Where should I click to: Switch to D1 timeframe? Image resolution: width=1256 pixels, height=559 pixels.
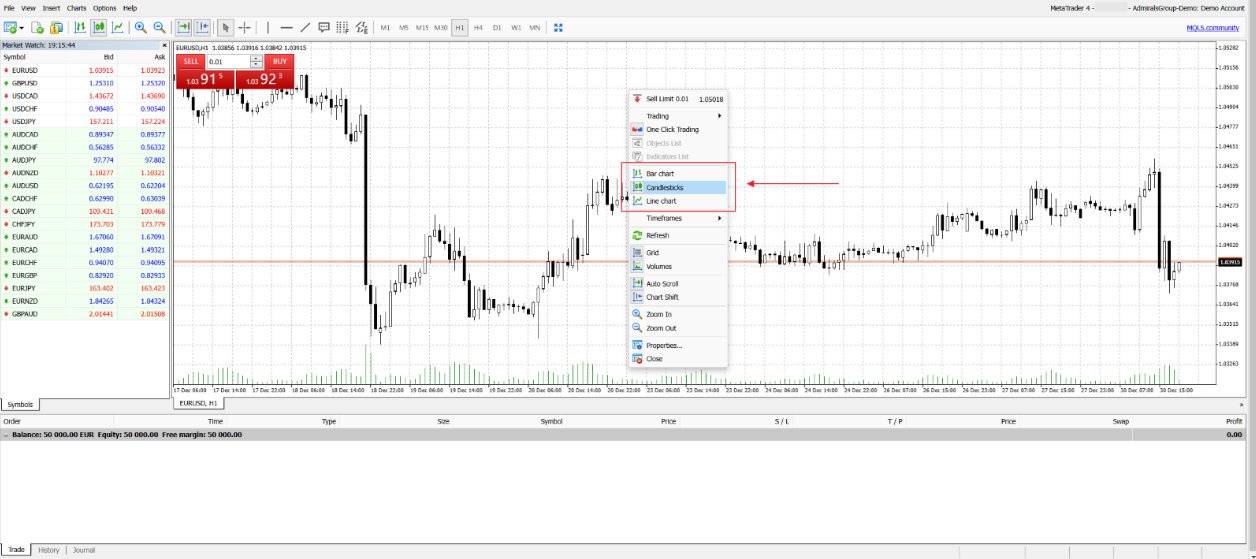click(x=497, y=28)
